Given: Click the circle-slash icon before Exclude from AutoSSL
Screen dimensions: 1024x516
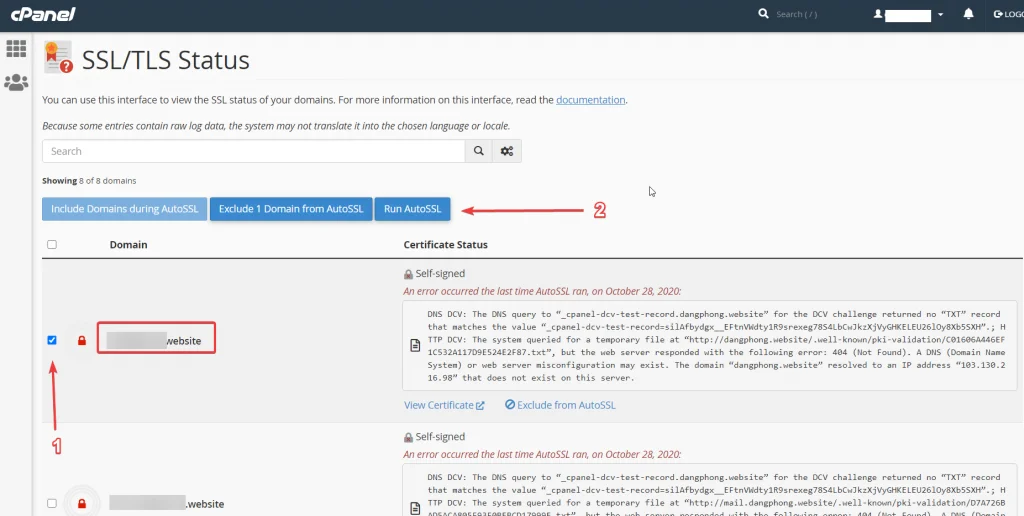Looking at the screenshot, I should (510, 404).
